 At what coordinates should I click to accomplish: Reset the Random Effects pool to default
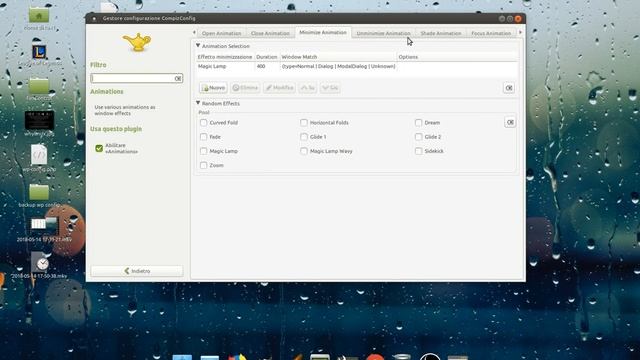click(x=510, y=122)
